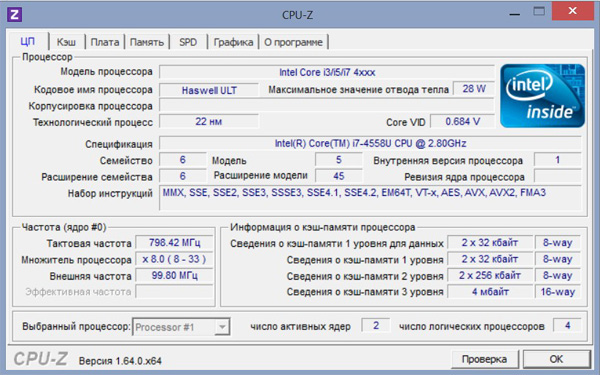Minimize the CPU-Z window
The width and height of the screenshot is (600, 375).
(515, 13)
